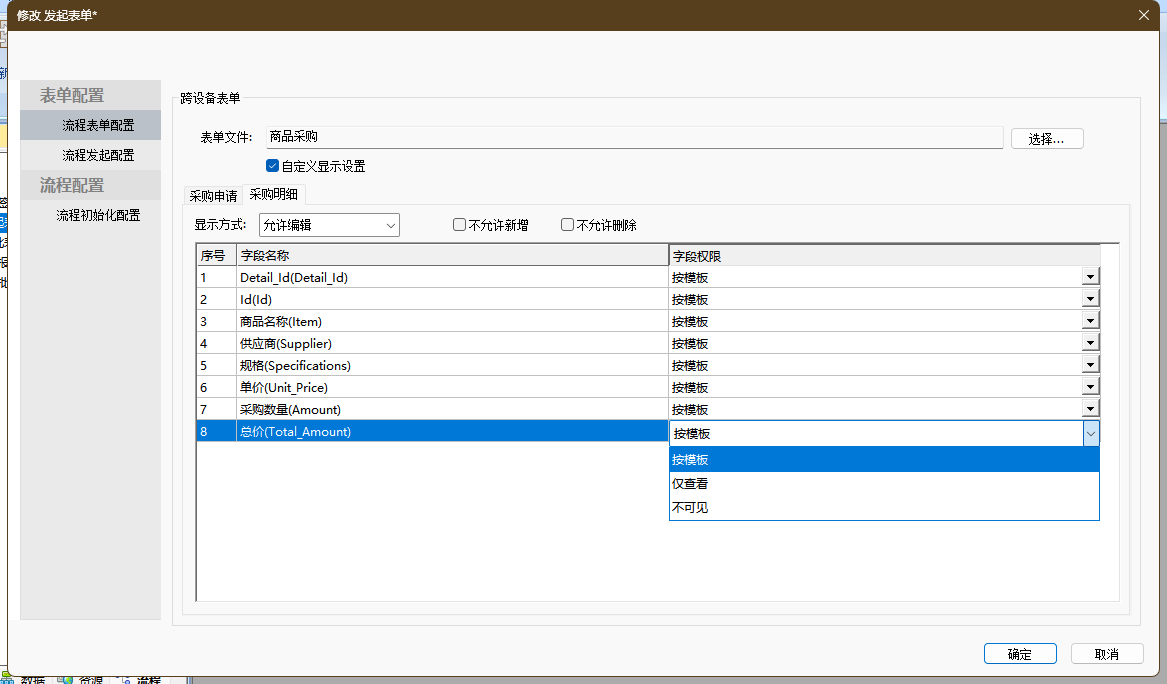Open permission dropdown arrow for 供应商 row

[x=1090, y=343]
